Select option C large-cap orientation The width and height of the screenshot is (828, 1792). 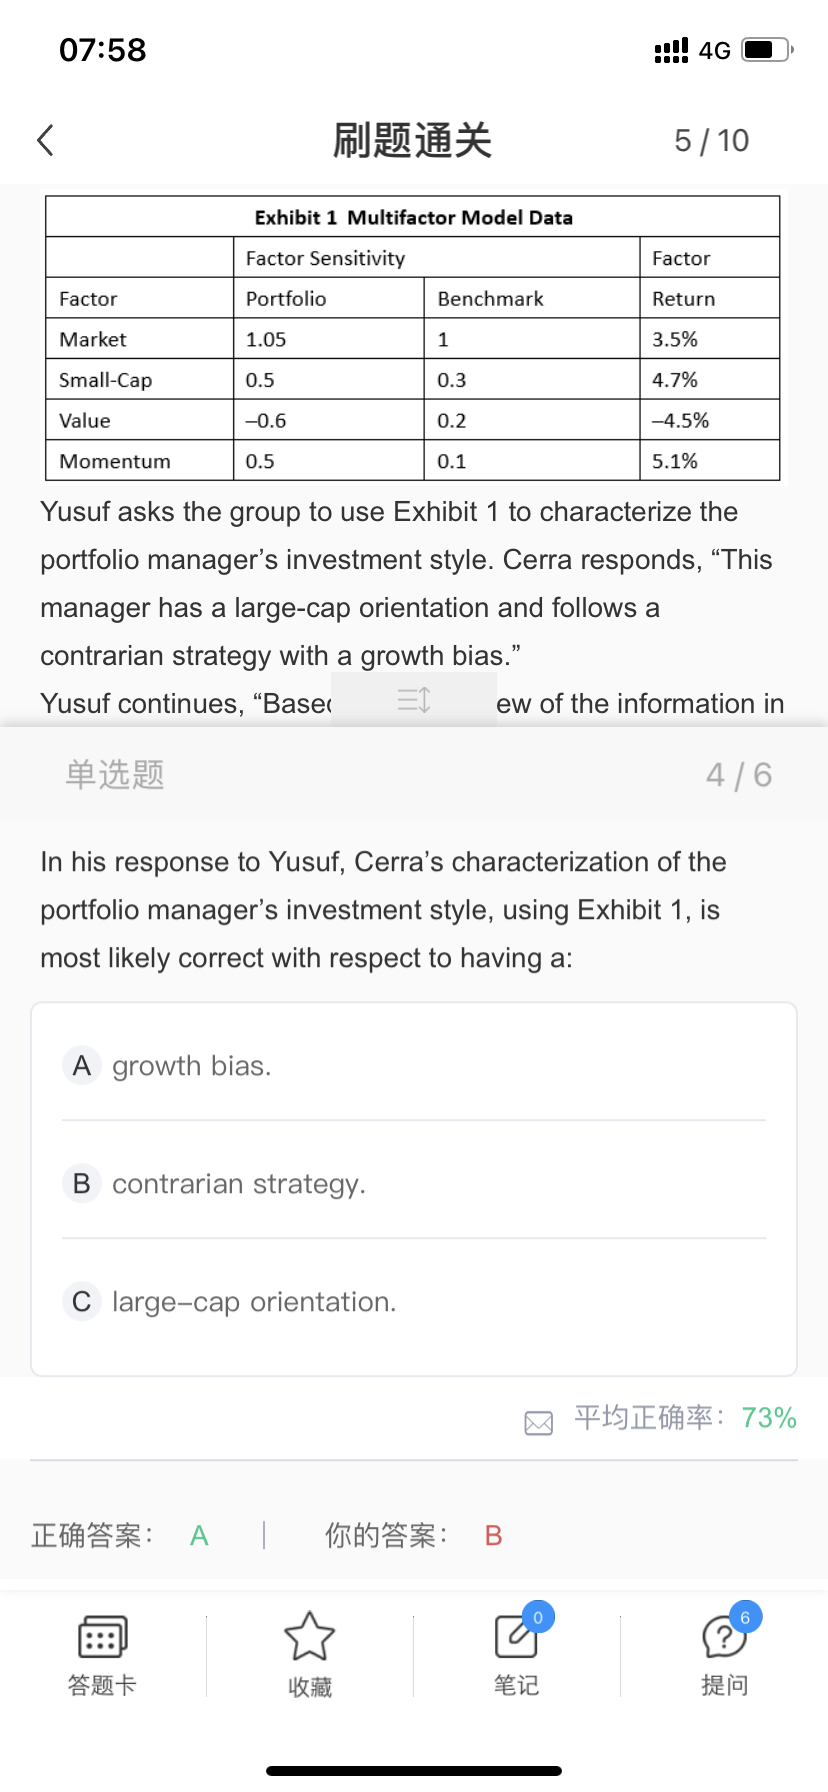tap(253, 1302)
